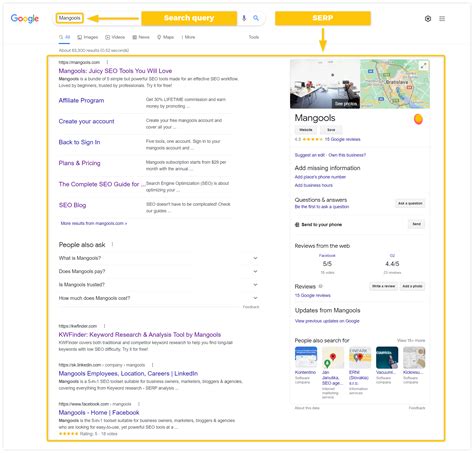The image size is (474, 453).
Task: Expand the map with the fullscreen icon
Action: pyautogui.click(x=423, y=66)
